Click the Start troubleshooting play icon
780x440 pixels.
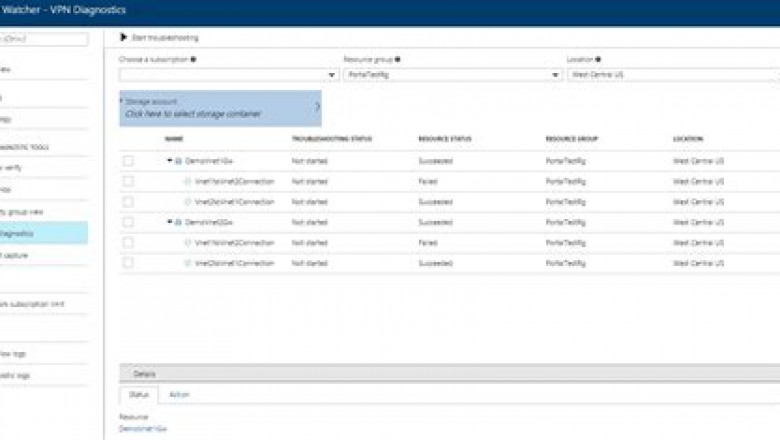tap(124, 37)
